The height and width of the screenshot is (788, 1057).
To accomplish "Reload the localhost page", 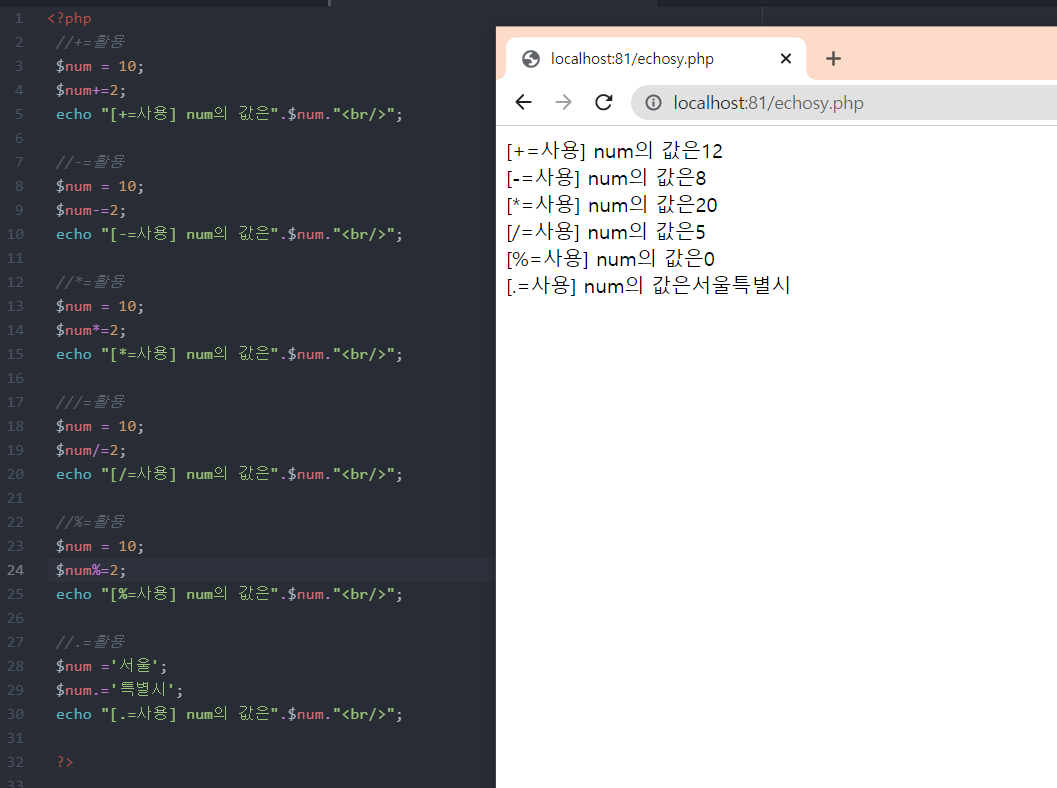I will click(603, 102).
